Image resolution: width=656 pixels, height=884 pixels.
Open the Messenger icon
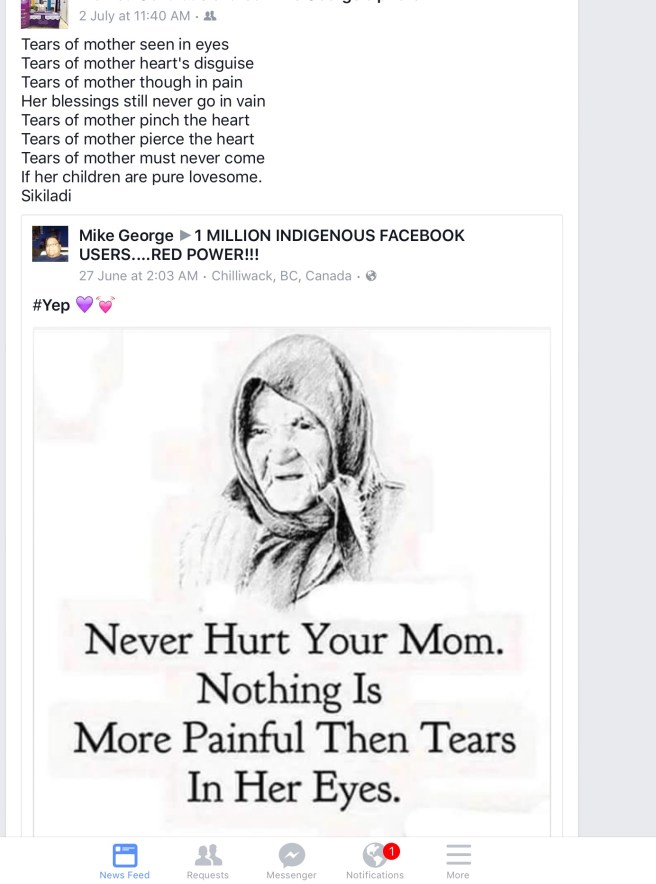pyautogui.click(x=291, y=861)
